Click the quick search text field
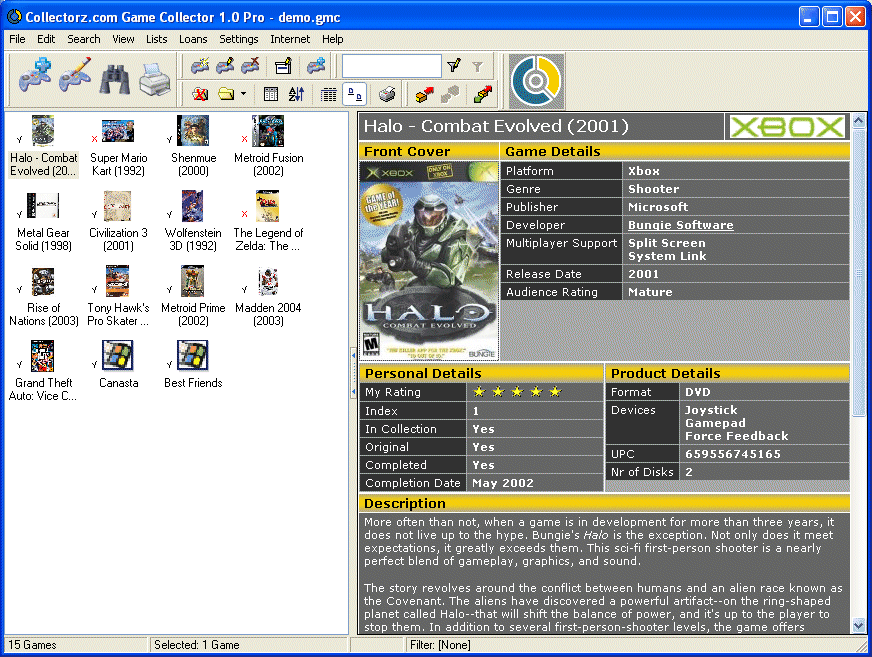This screenshot has width=872, height=657. pyautogui.click(x=391, y=66)
